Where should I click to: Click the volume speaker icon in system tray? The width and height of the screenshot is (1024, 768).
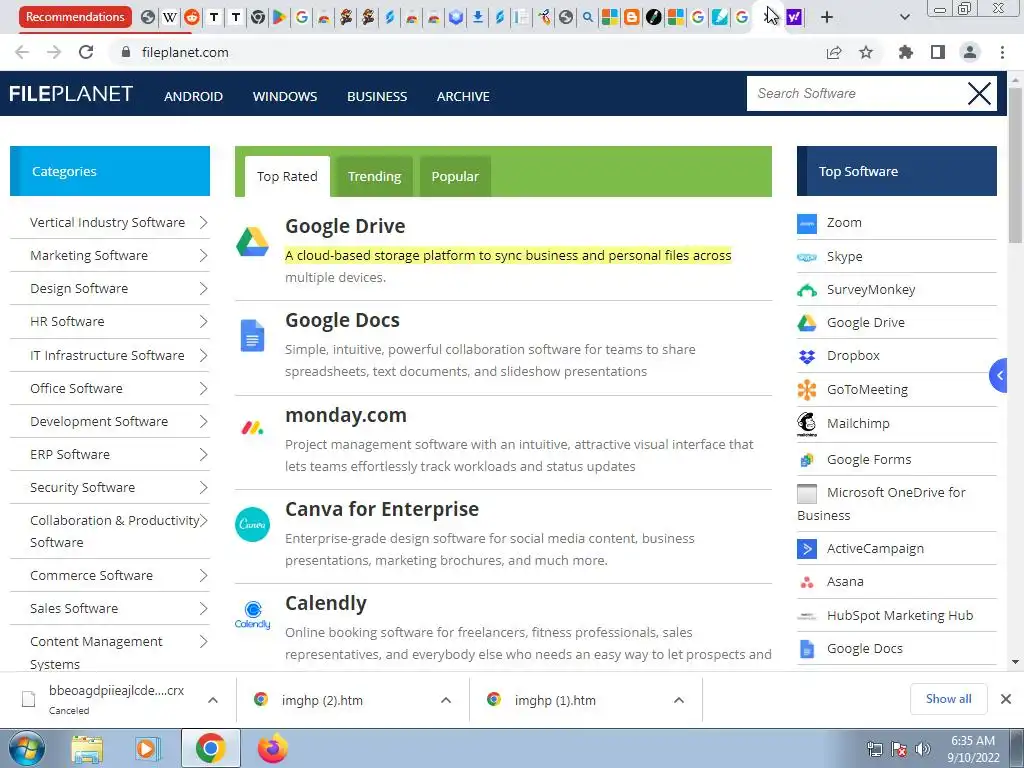coord(923,748)
